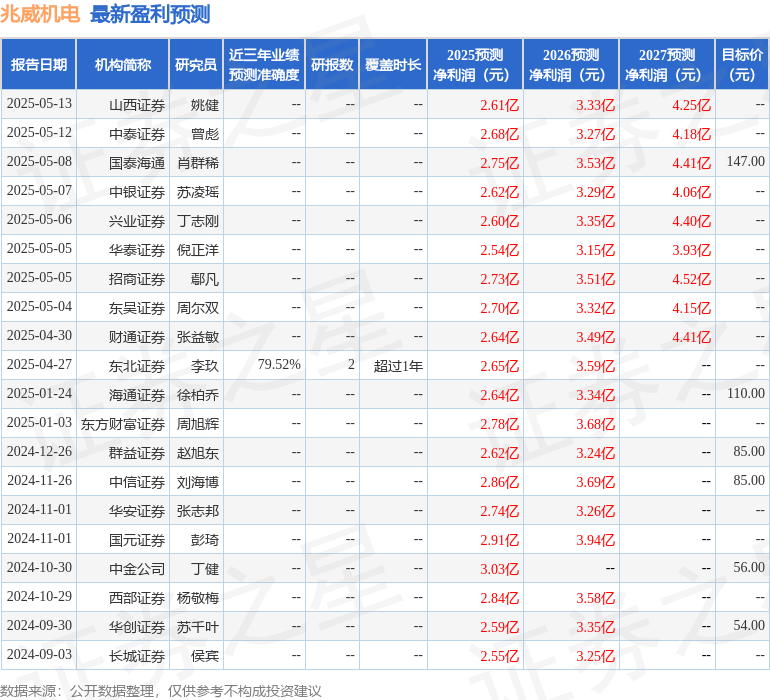Click the 最新盈利预测 heading

pos(150,14)
